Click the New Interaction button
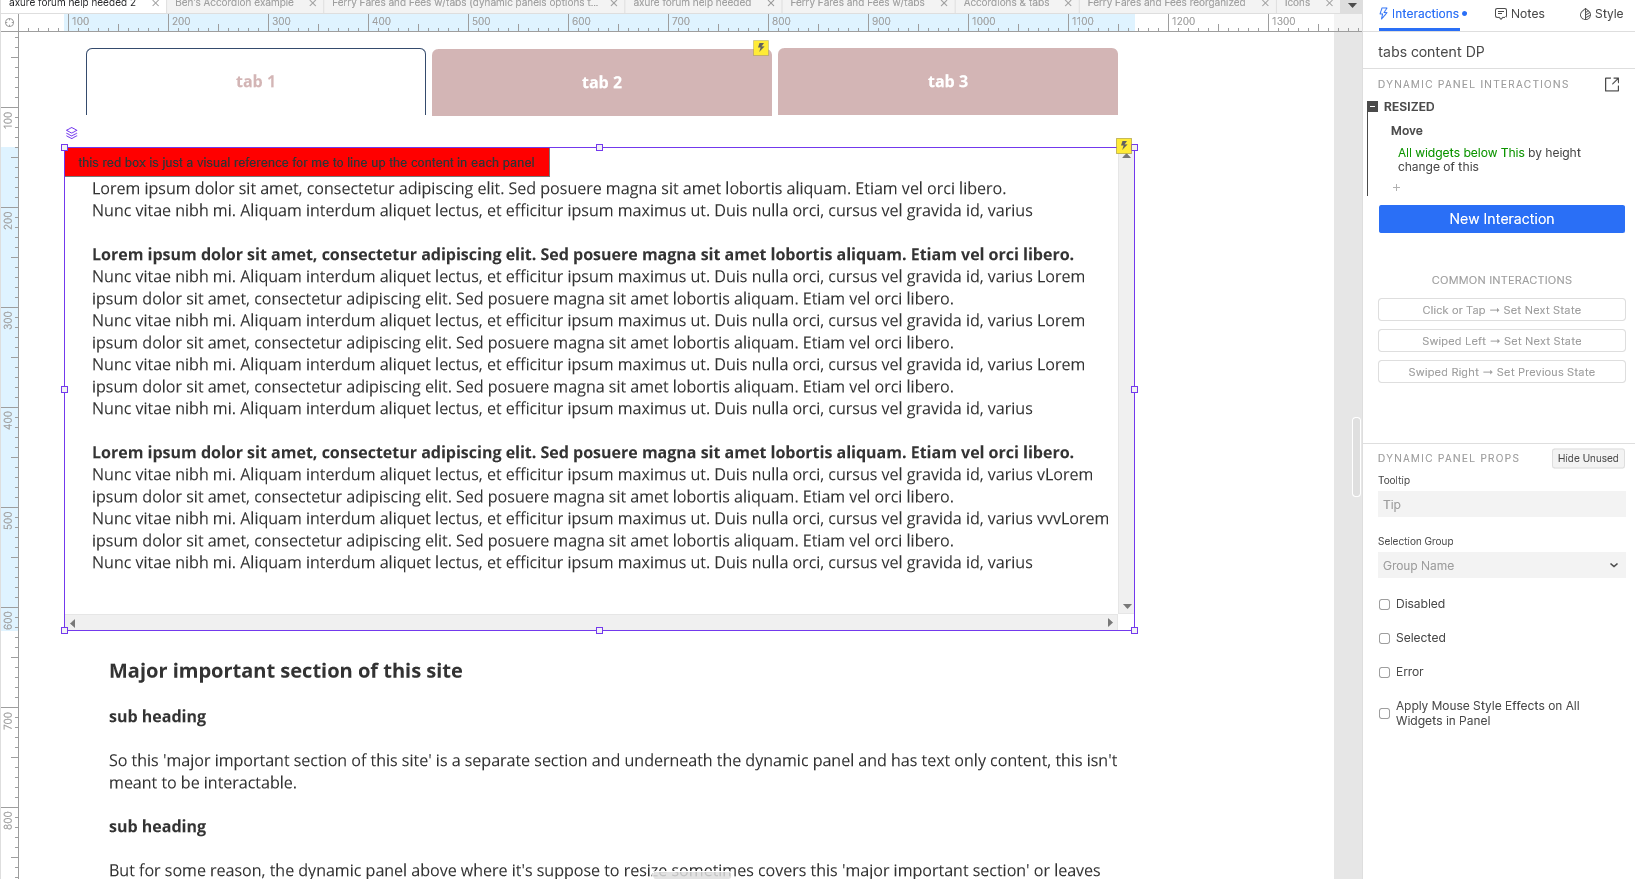 (1501, 219)
